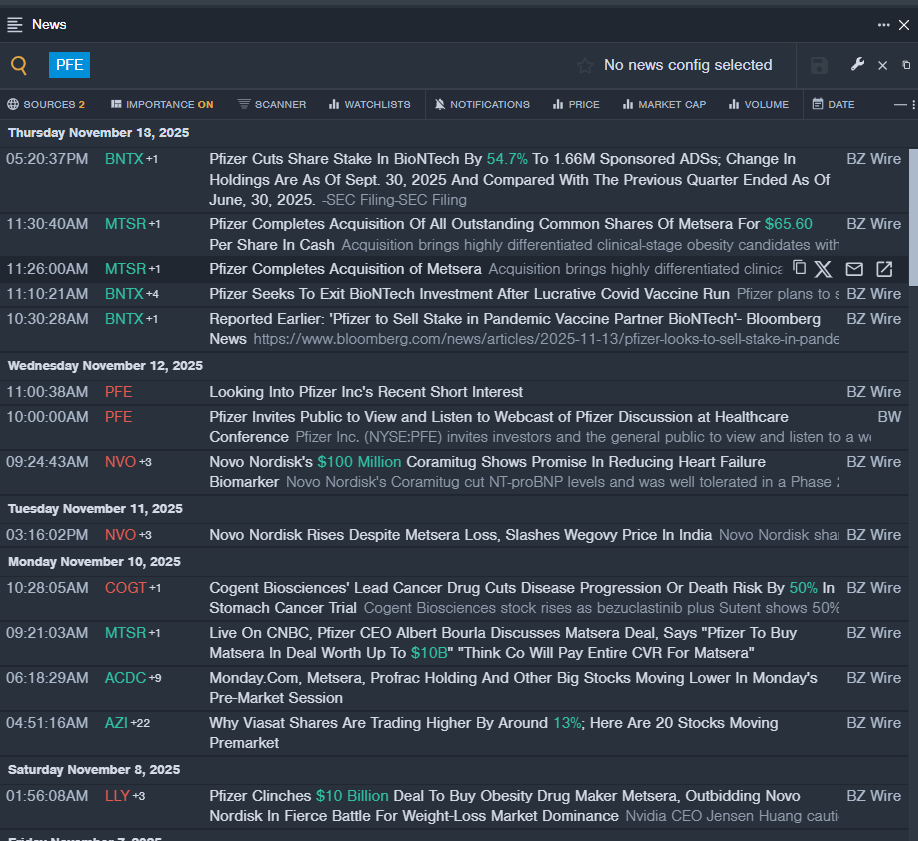Star the news config as favorite

coord(585,66)
